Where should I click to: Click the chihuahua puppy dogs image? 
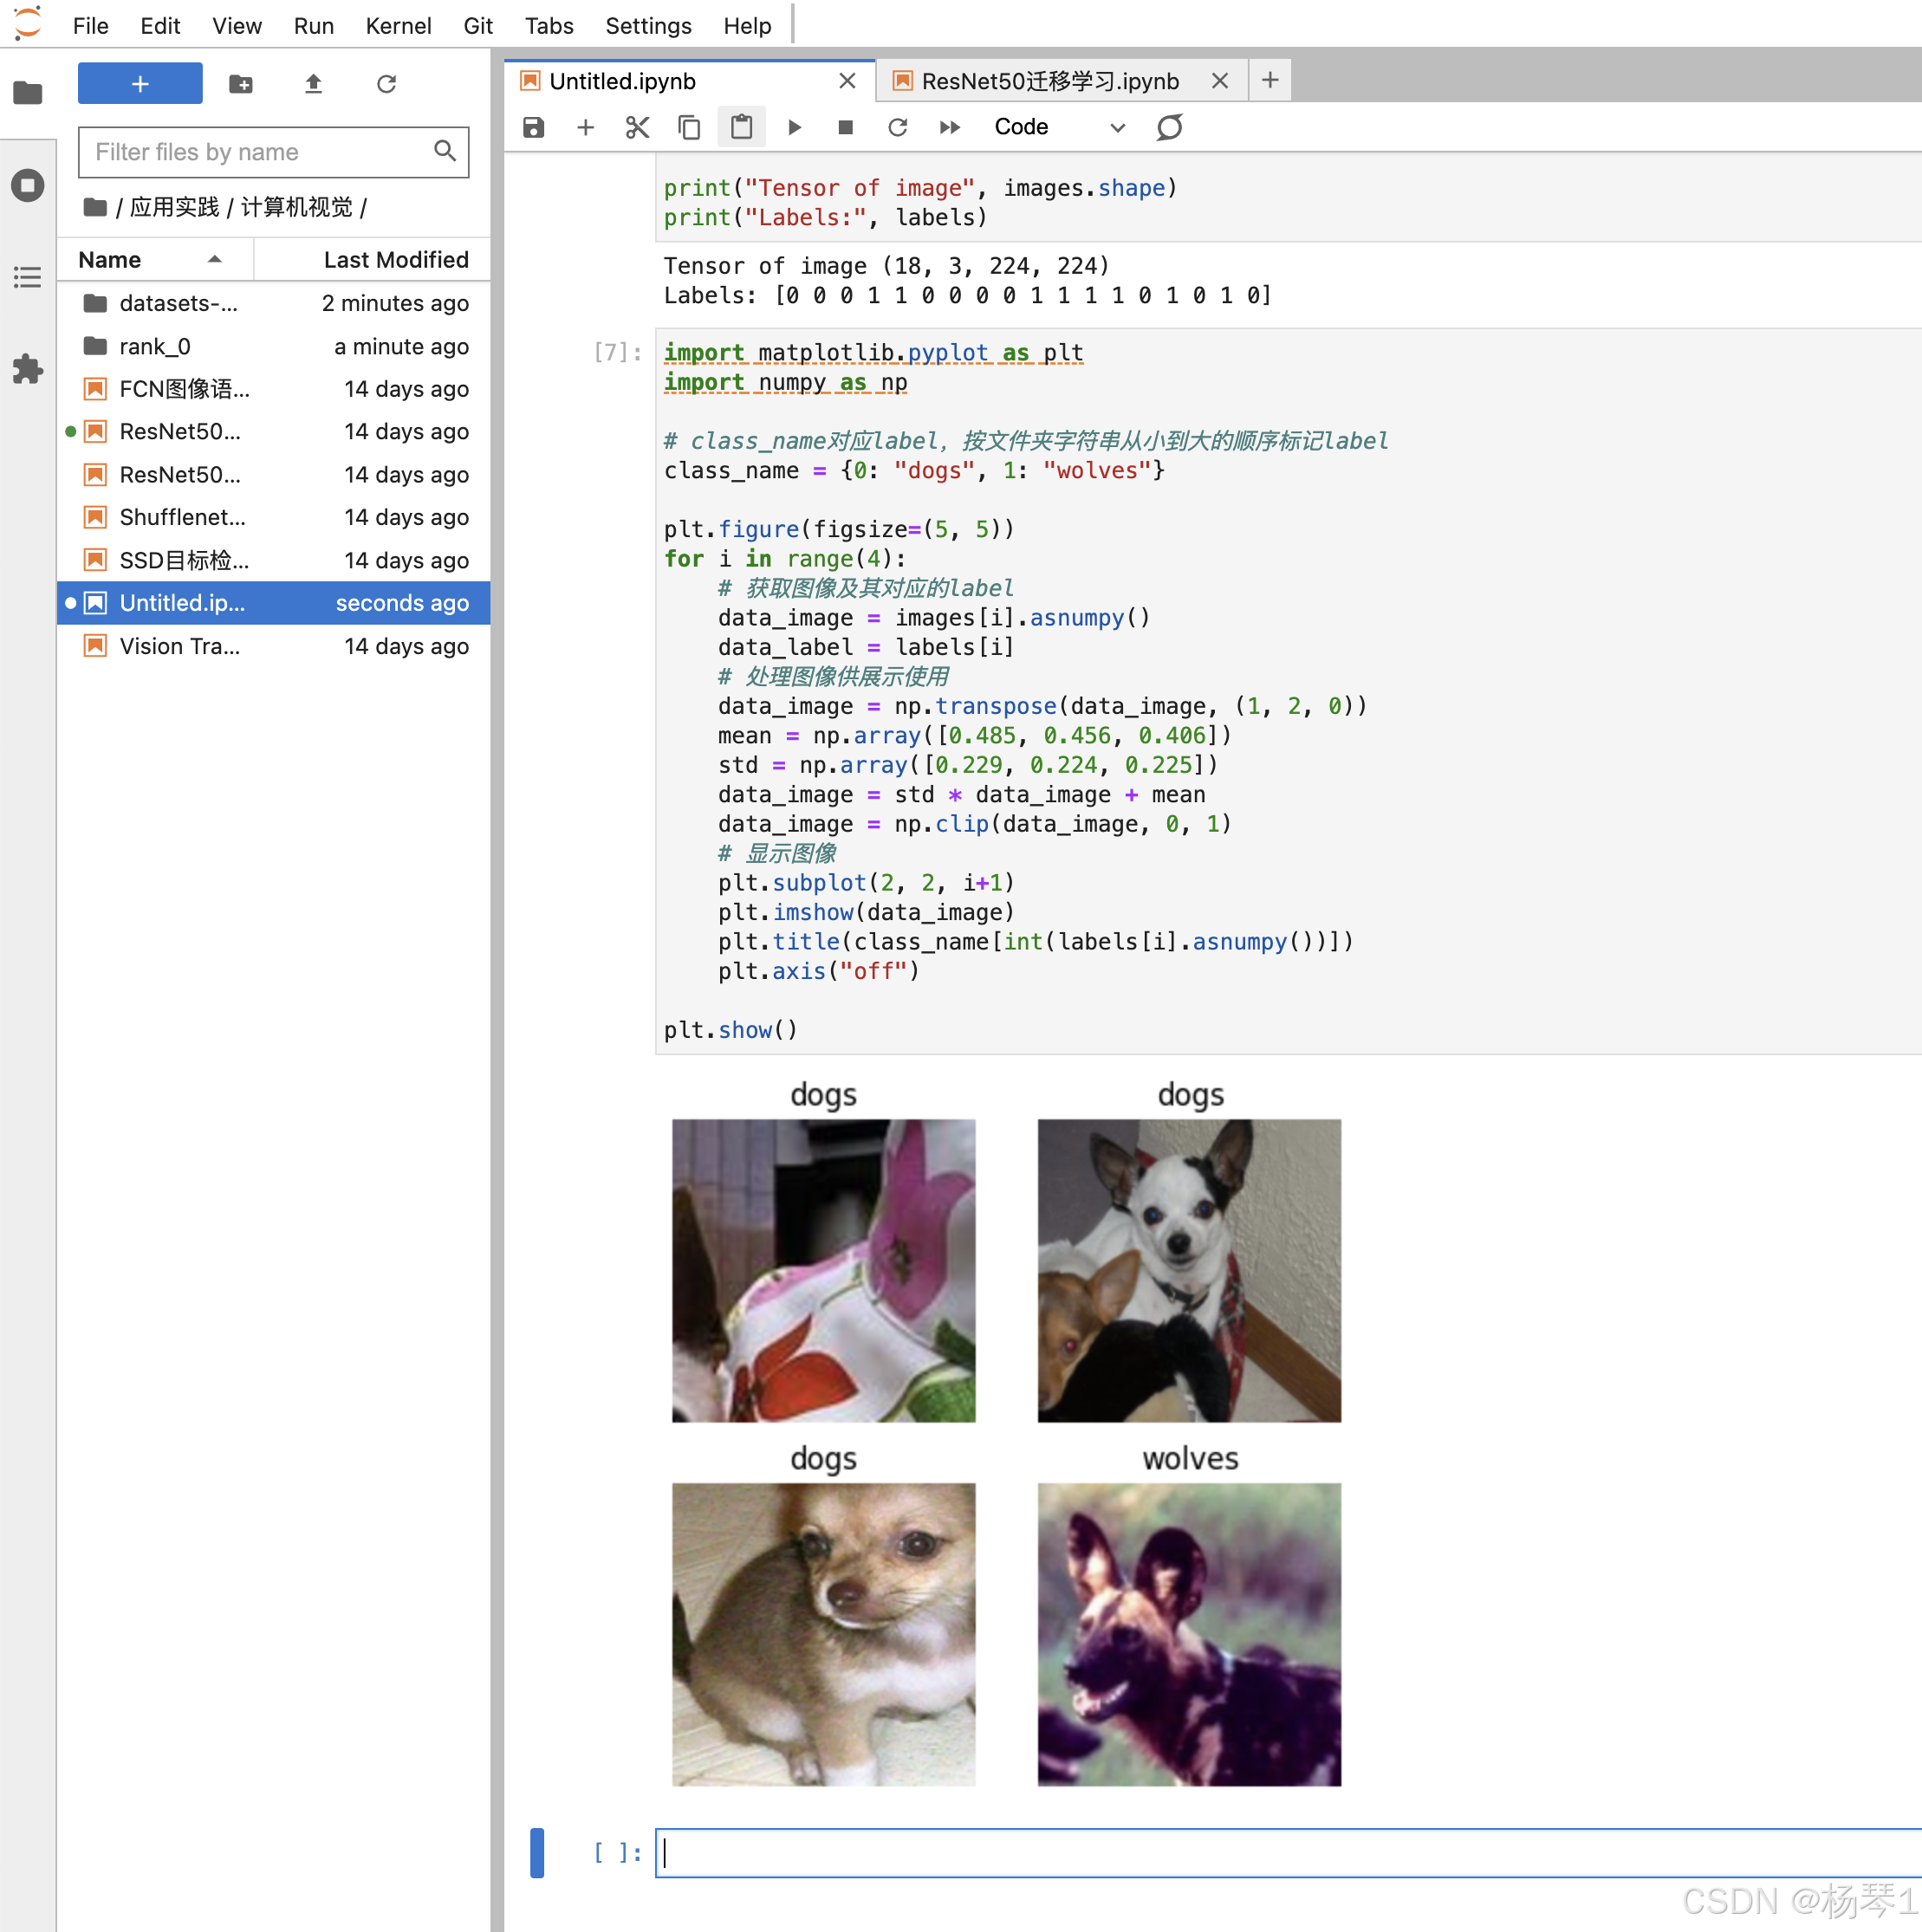click(824, 1634)
